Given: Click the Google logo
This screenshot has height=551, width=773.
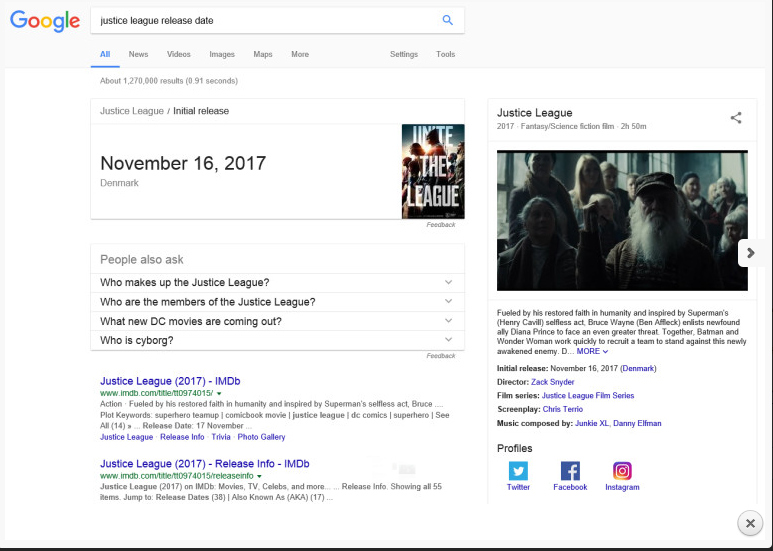Looking at the screenshot, I should click(x=45, y=21).
